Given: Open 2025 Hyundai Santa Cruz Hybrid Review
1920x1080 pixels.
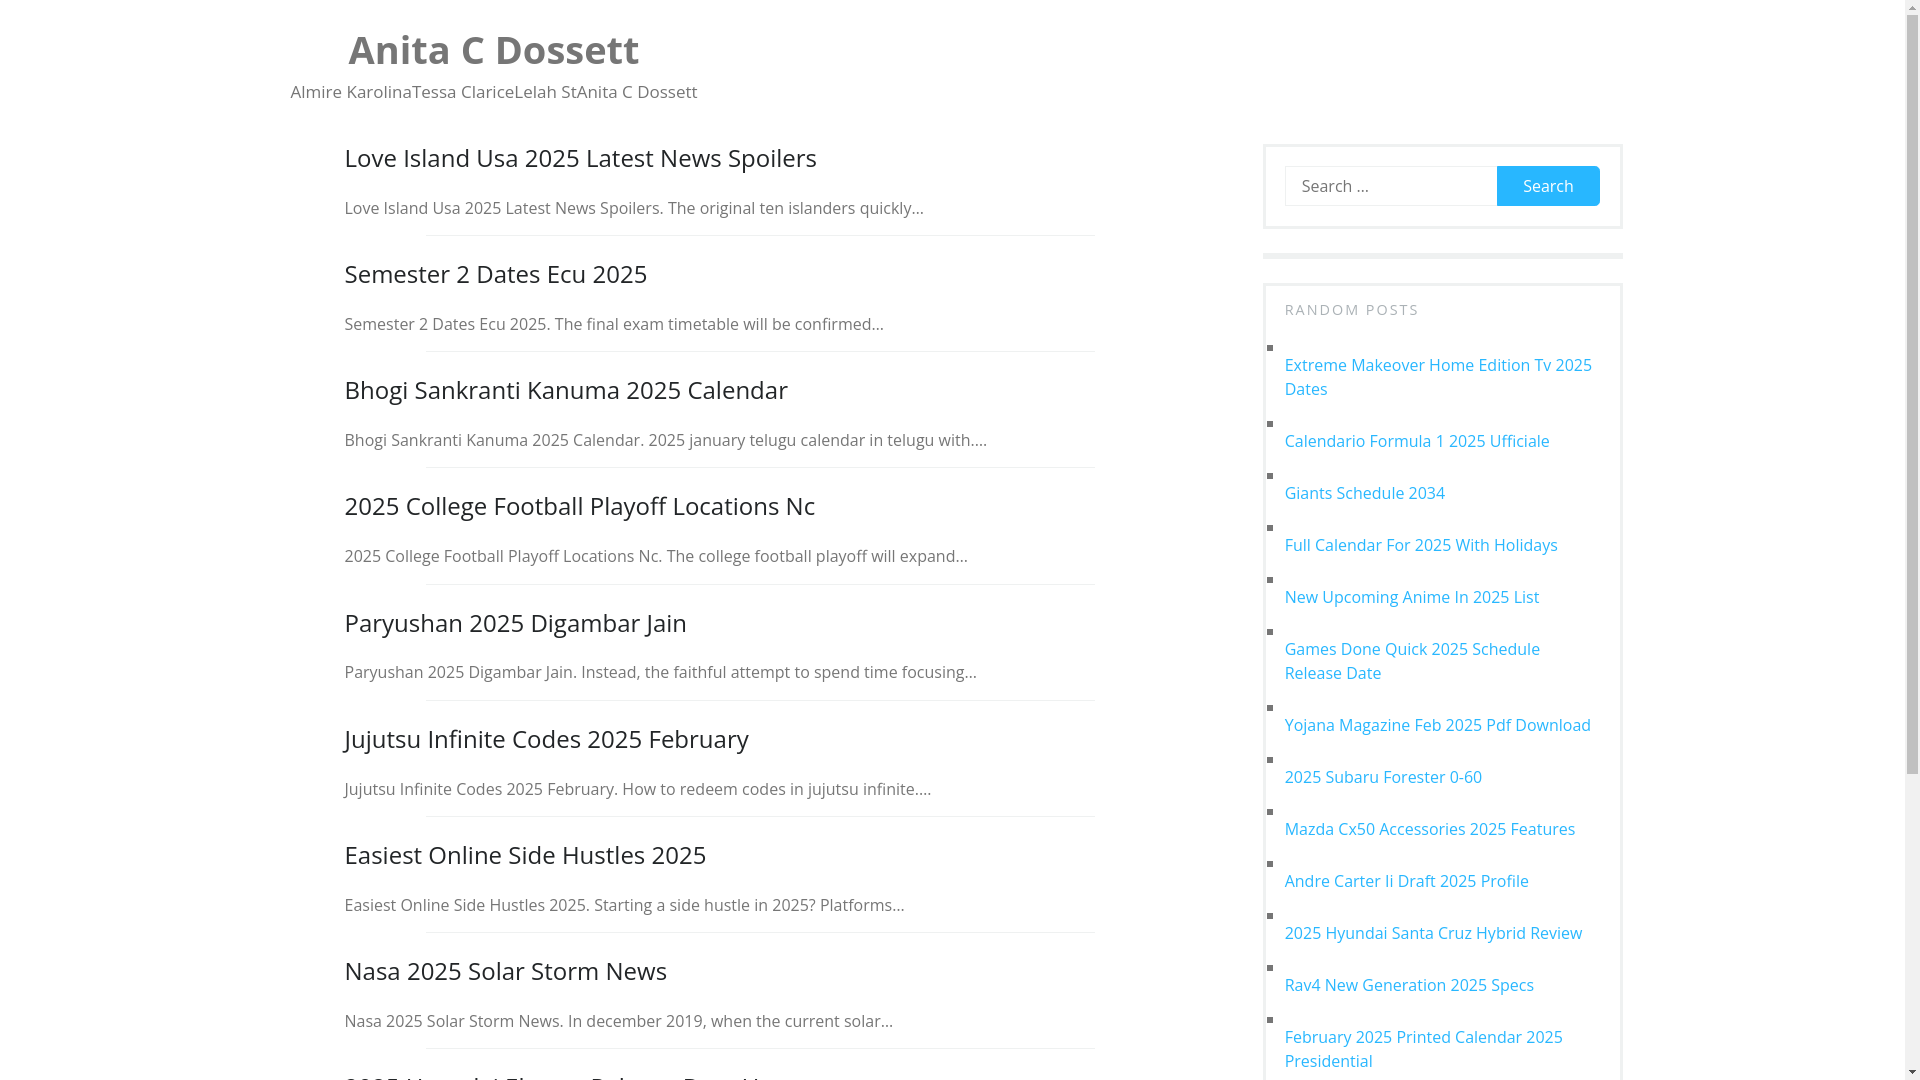Looking at the screenshot, I should pyautogui.click(x=1433, y=933).
